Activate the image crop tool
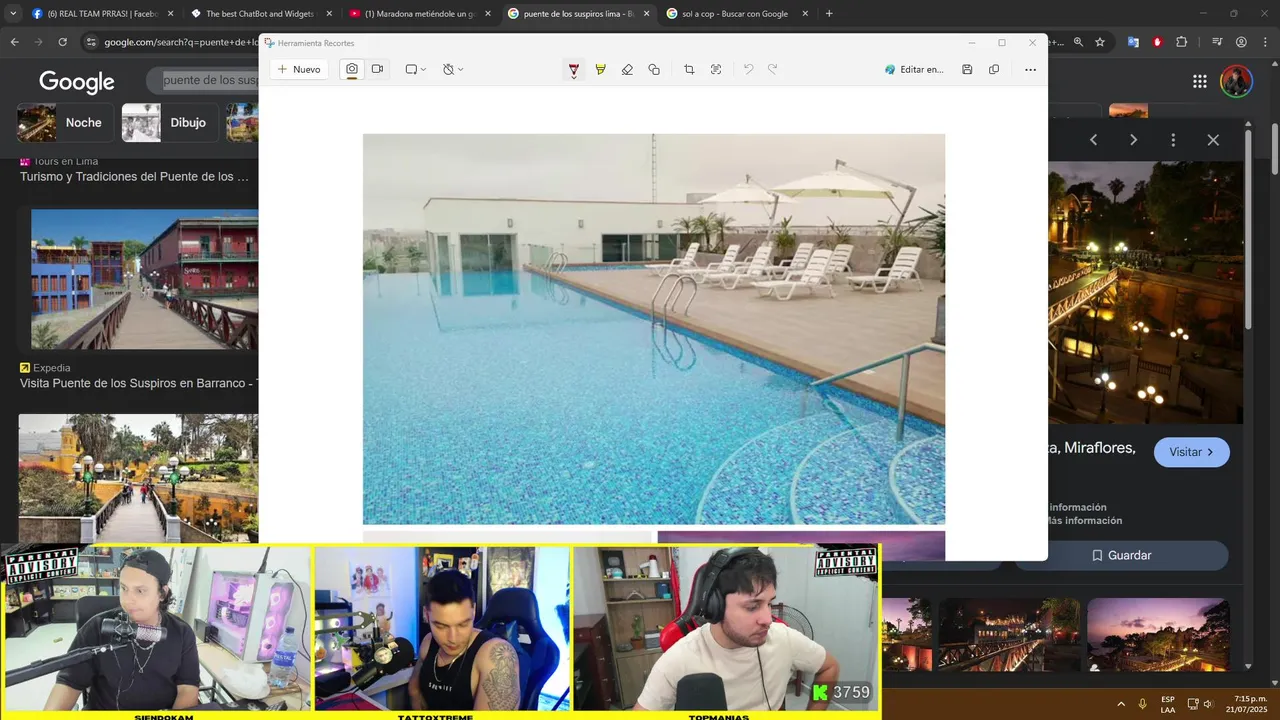The image size is (1280, 720). [689, 69]
